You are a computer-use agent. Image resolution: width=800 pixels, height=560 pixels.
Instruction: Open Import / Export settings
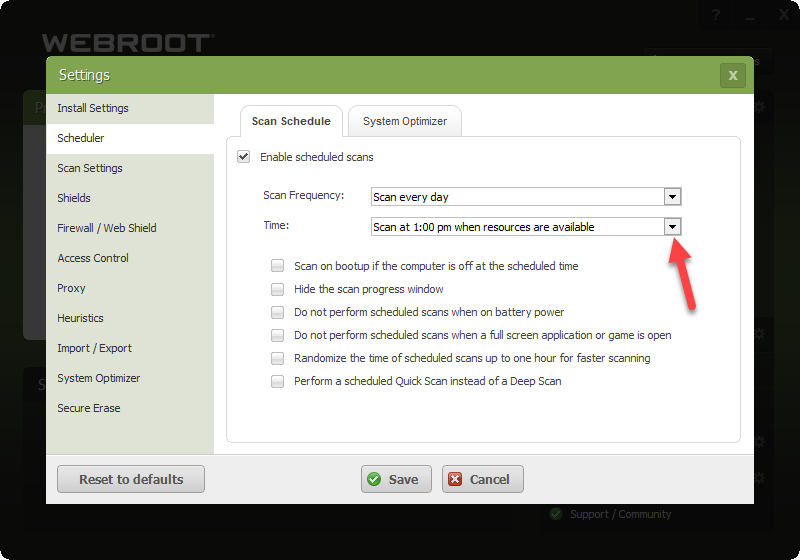coord(130,348)
